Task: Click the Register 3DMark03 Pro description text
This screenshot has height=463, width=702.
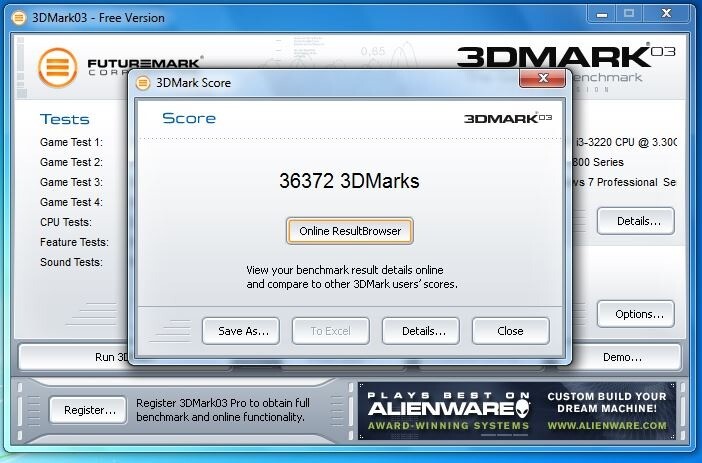Action: pyautogui.click(x=223, y=410)
